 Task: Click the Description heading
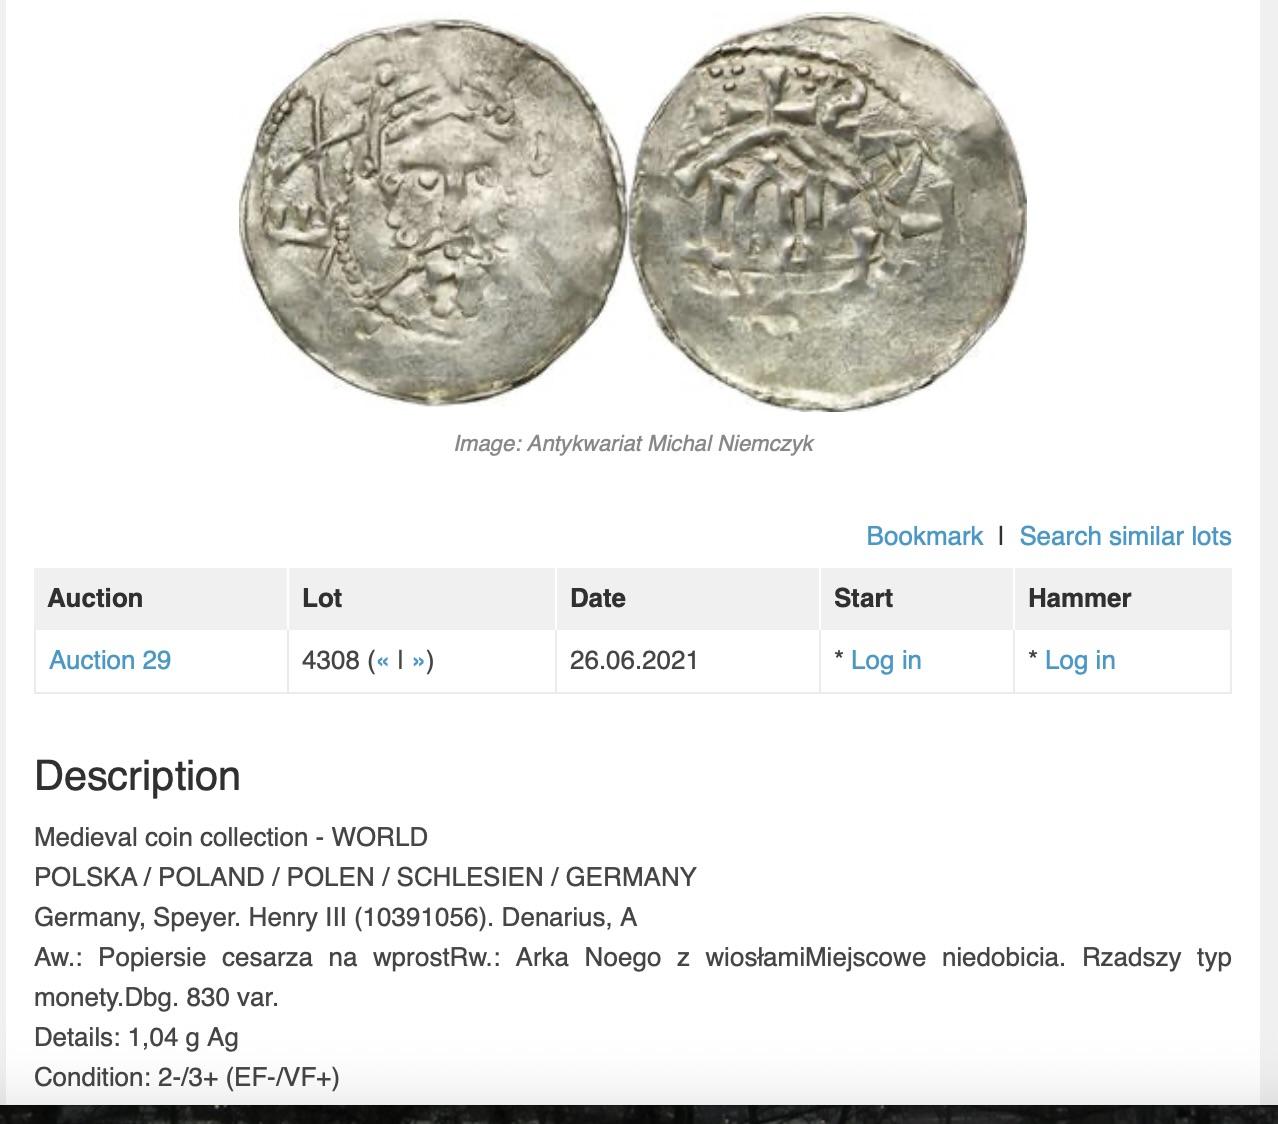click(x=138, y=776)
